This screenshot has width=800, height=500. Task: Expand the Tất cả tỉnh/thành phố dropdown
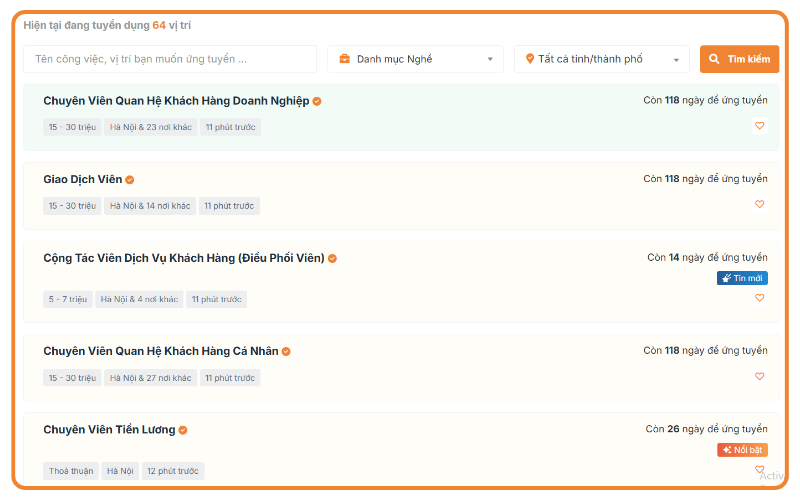point(602,59)
